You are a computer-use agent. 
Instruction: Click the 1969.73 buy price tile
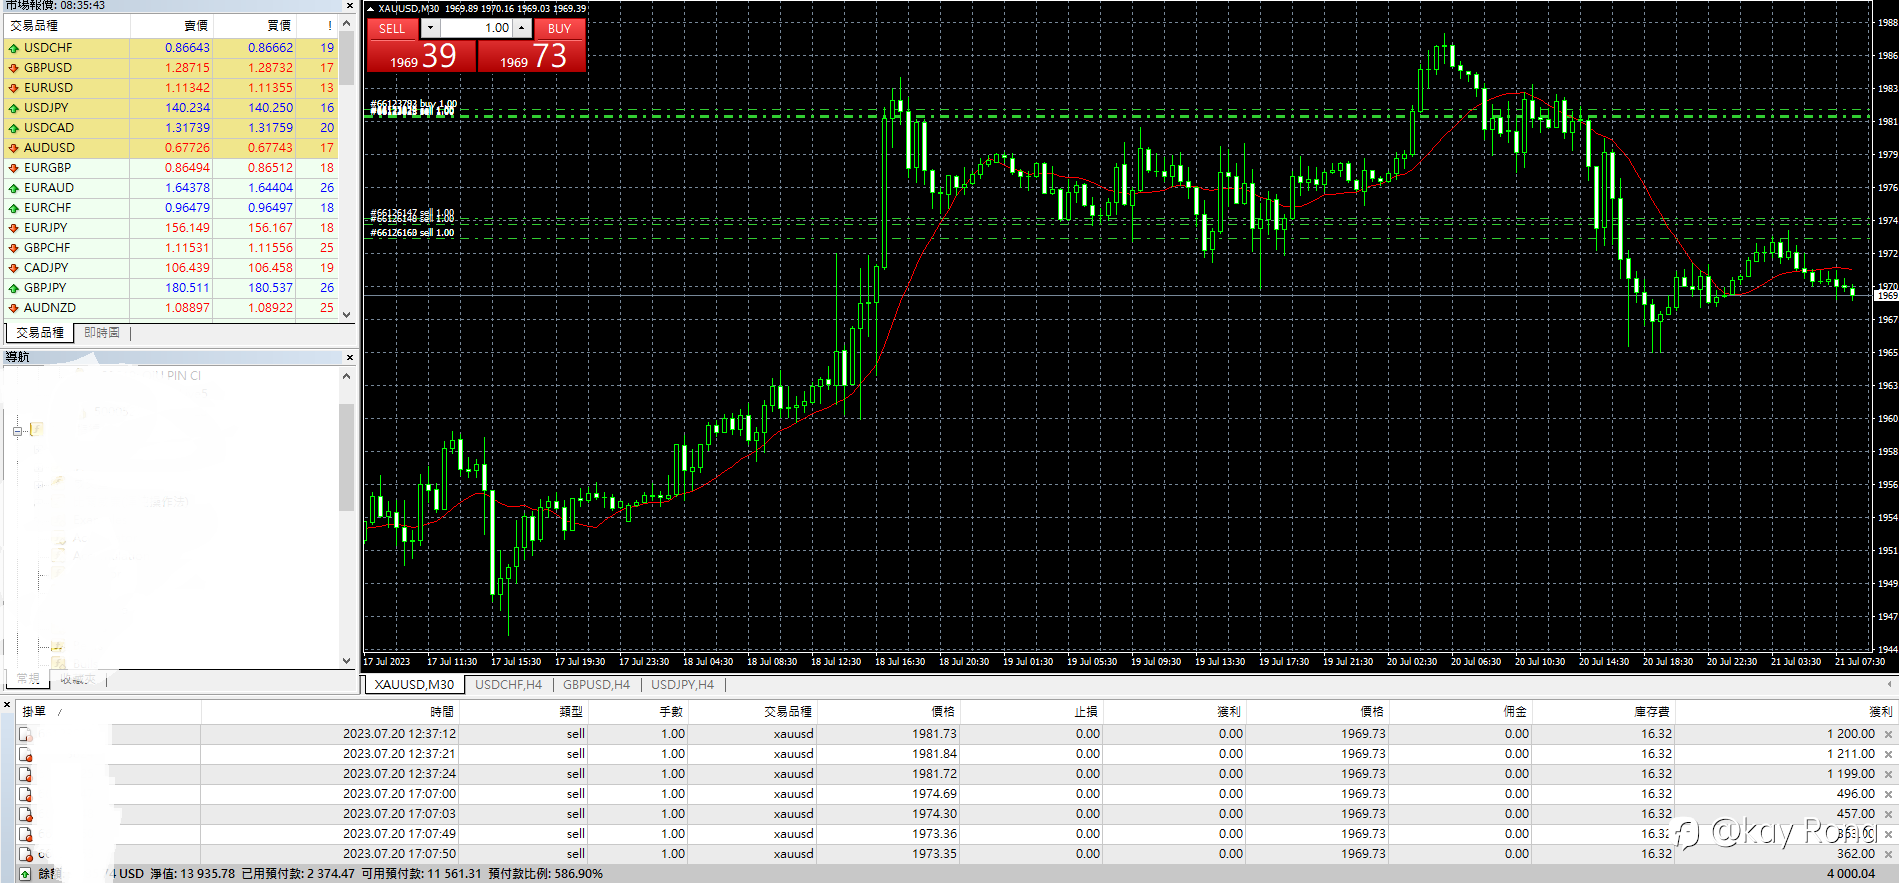coord(532,56)
